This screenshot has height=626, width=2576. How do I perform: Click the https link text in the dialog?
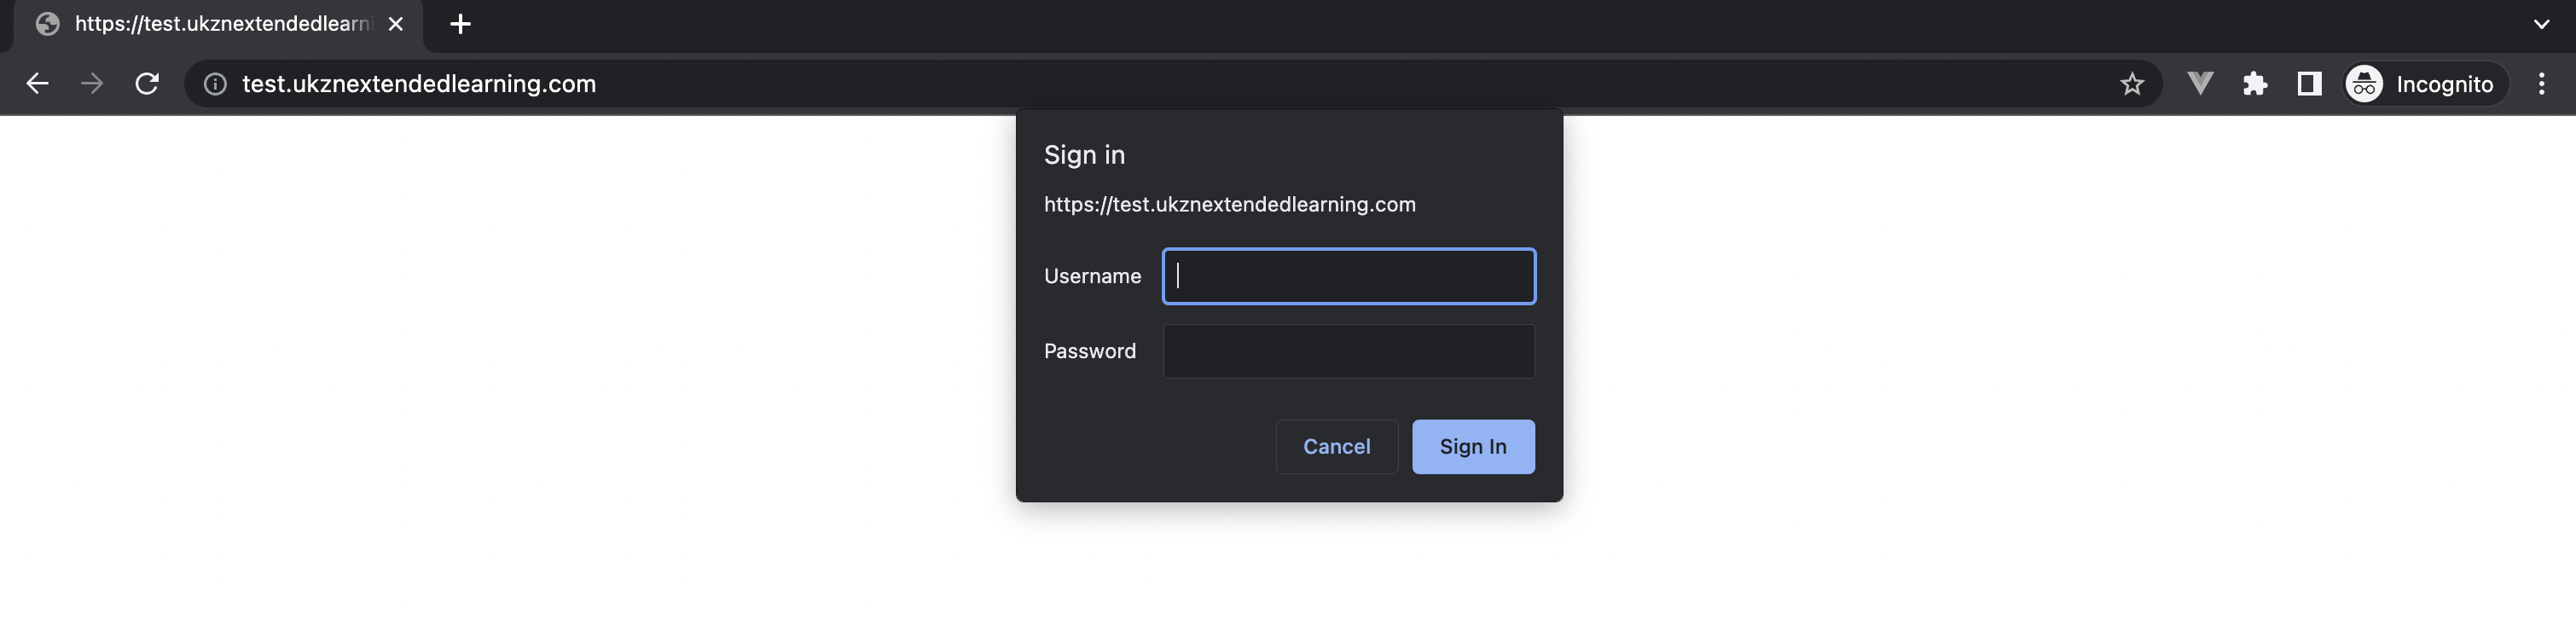[x=1229, y=203]
